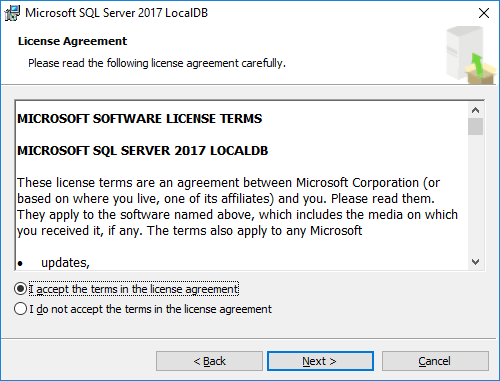Screen dimensions: 500x381
Task: Proceed with the Next button
Action: coord(320,361)
